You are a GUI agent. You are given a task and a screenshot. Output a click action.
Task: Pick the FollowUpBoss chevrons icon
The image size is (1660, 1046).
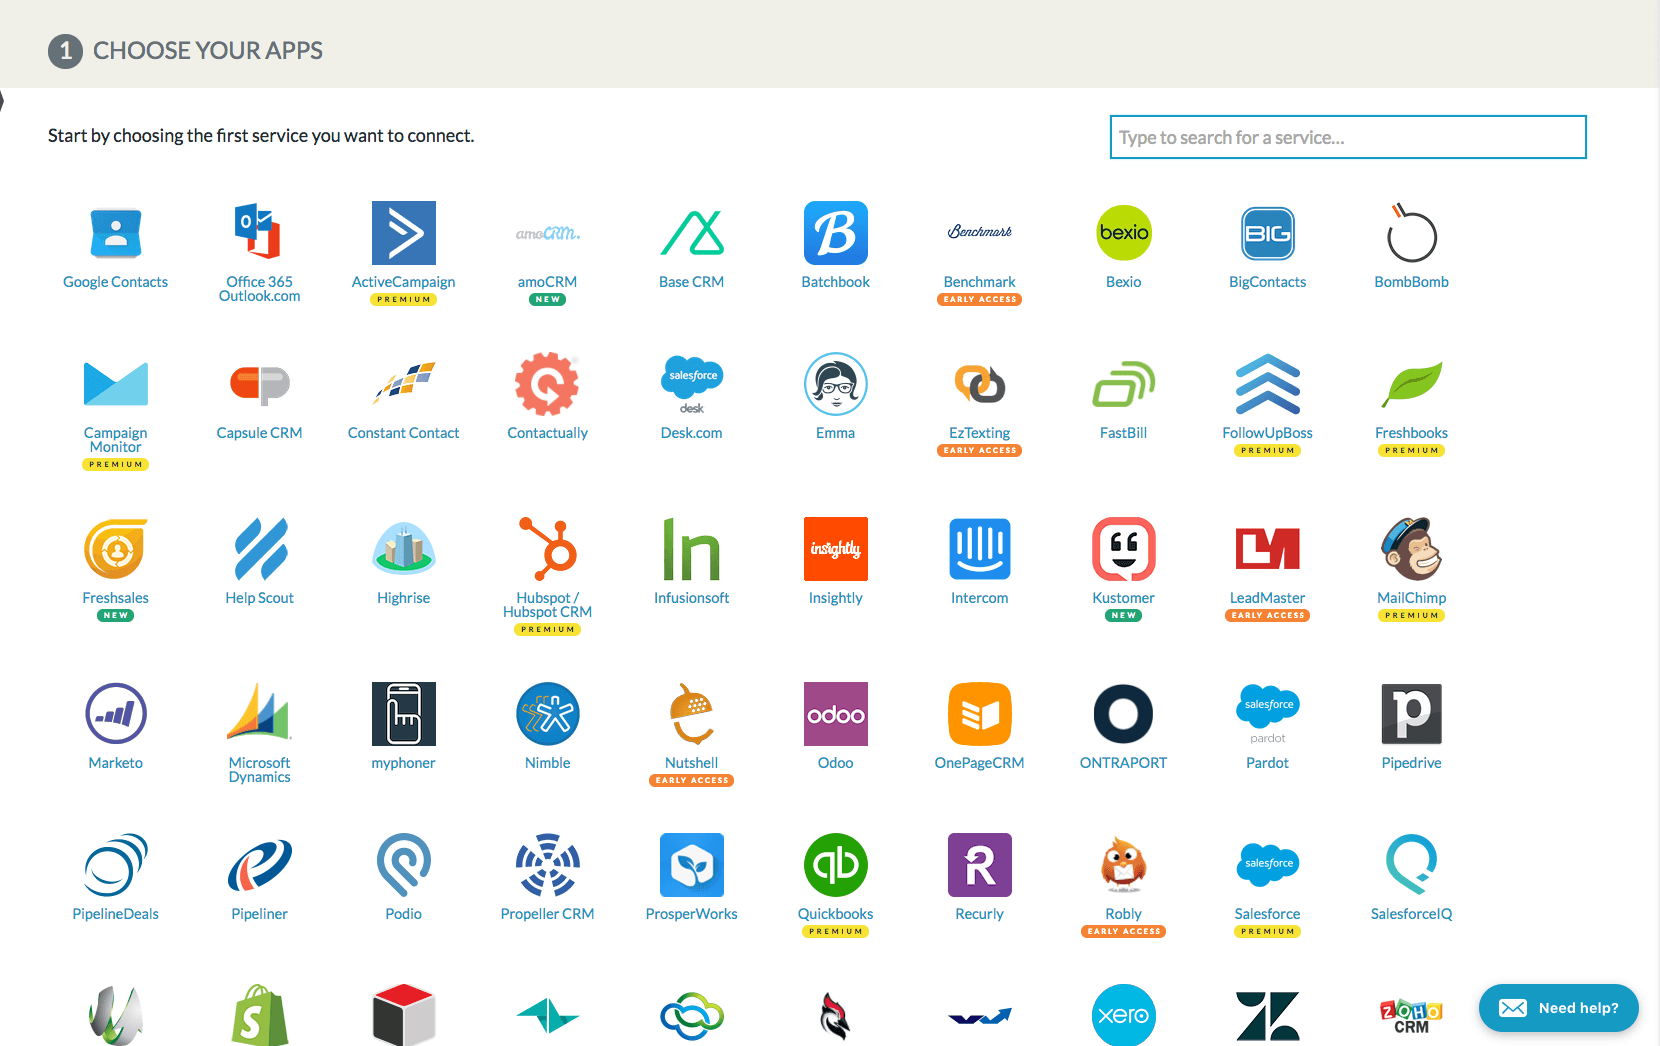pyautogui.click(x=1268, y=384)
